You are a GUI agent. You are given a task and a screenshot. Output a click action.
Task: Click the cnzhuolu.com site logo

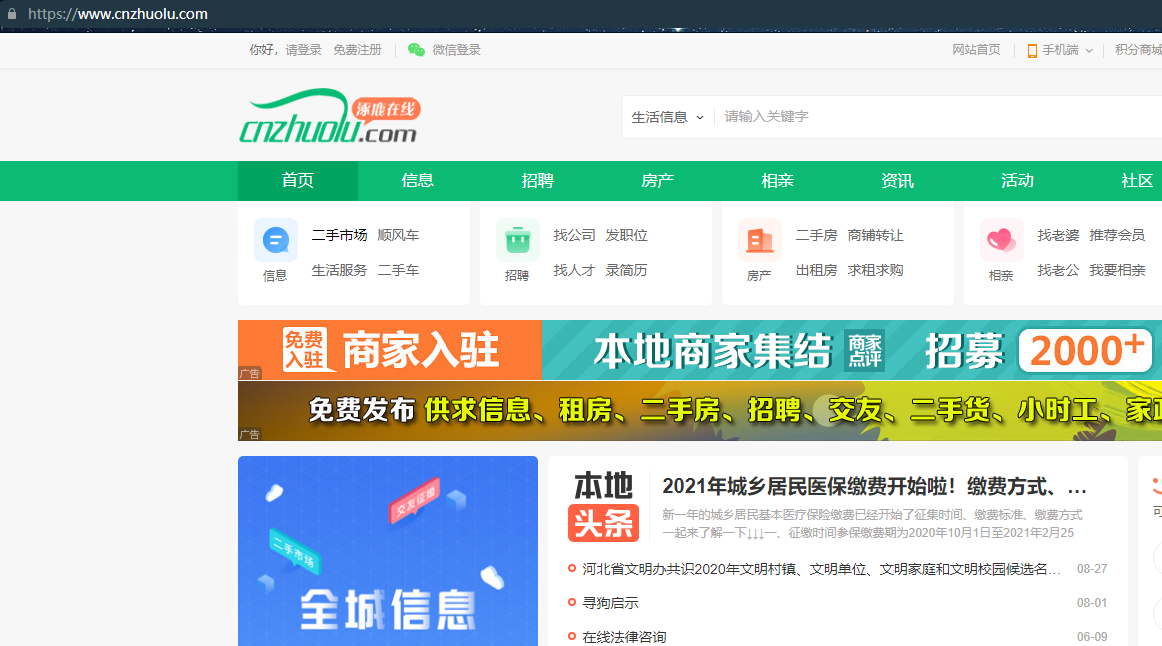coord(329,117)
